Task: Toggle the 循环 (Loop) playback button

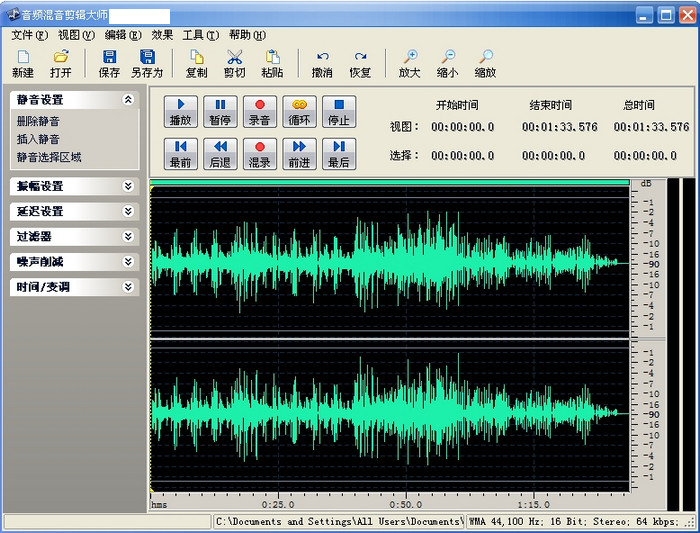Action: (x=299, y=111)
